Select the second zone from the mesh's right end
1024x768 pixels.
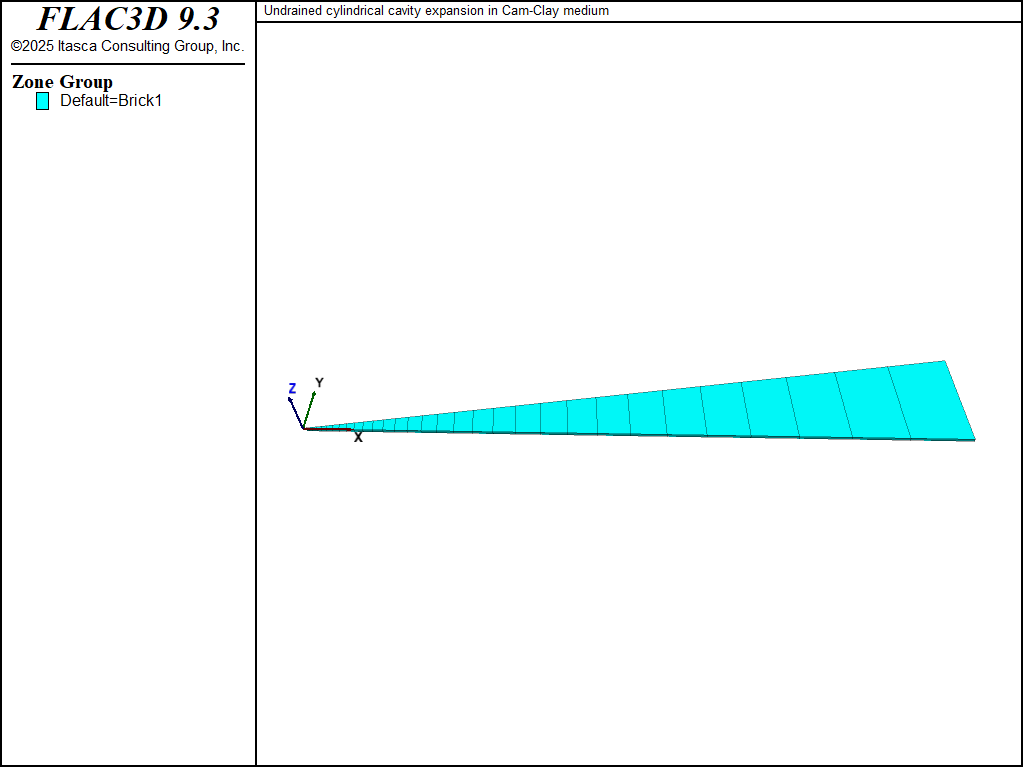pyautogui.click(x=872, y=405)
